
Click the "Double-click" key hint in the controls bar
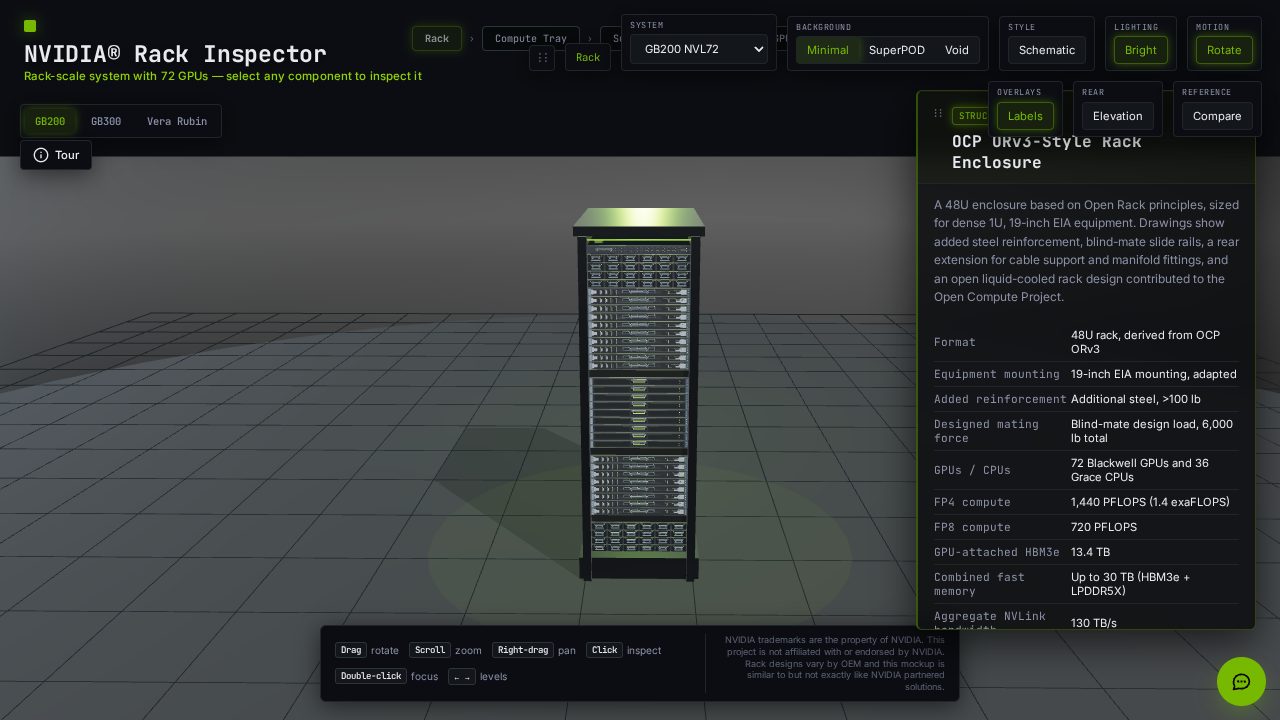point(370,676)
